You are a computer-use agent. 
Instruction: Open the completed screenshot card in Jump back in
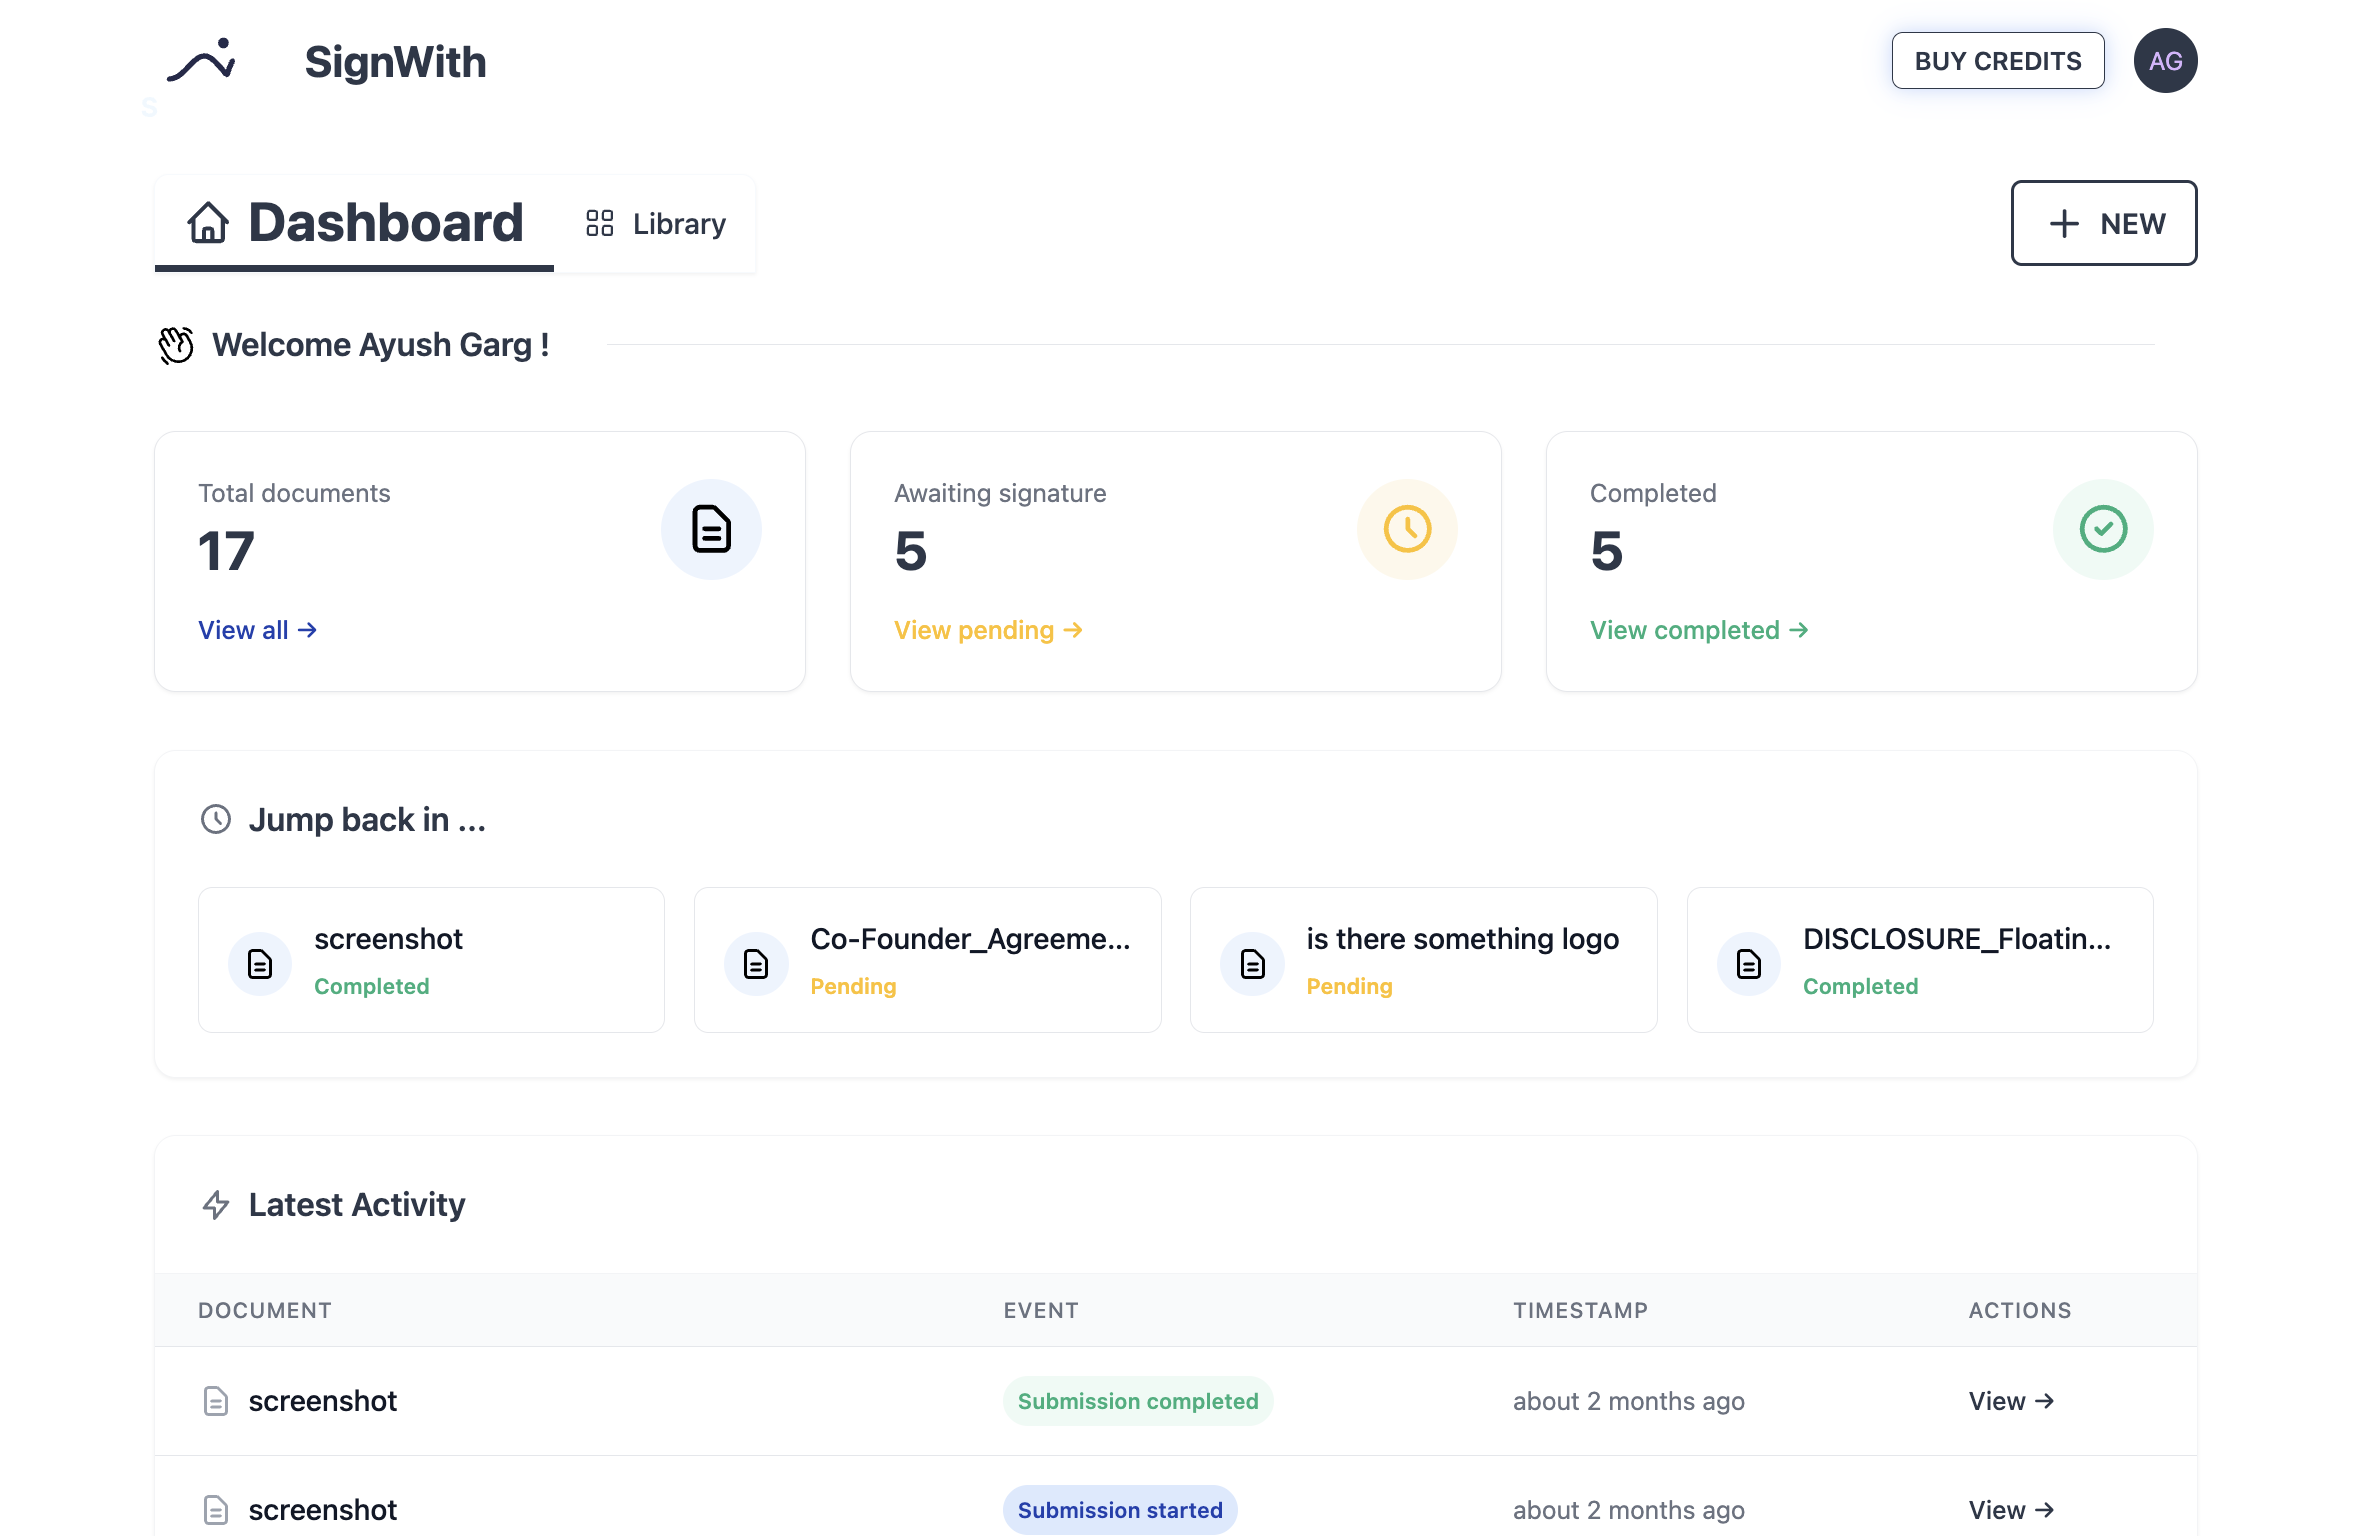[x=431, y=960]
